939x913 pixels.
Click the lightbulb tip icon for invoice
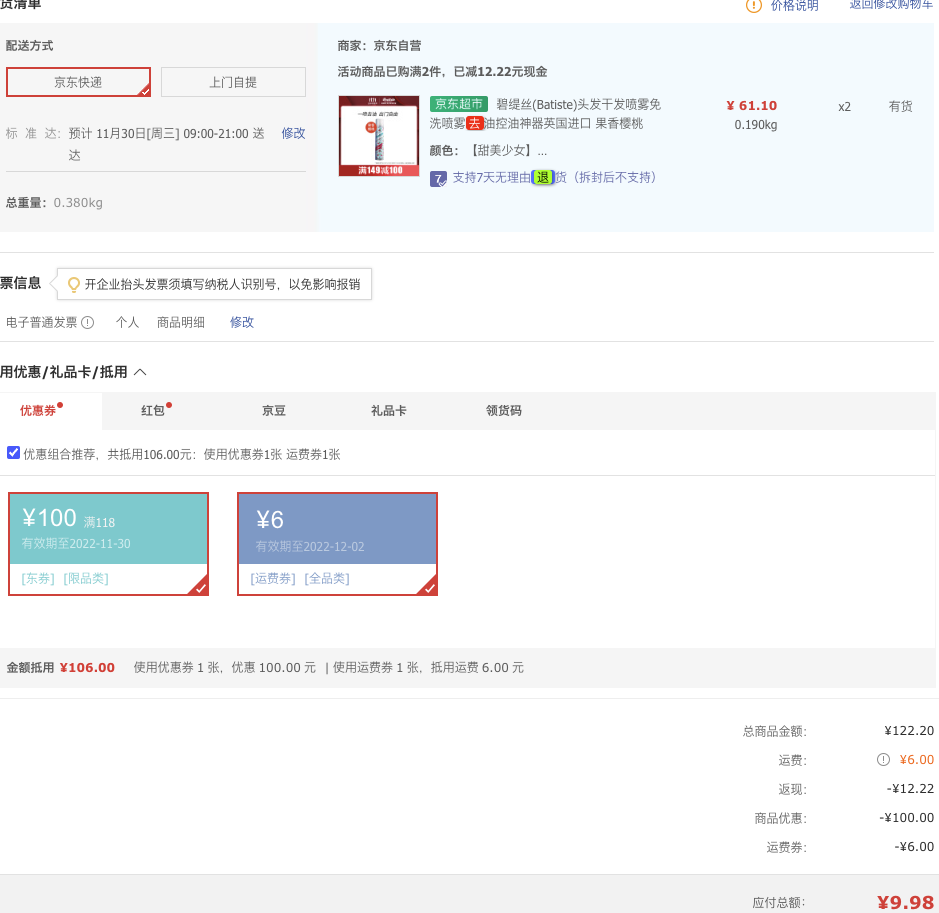coord(74,284)
